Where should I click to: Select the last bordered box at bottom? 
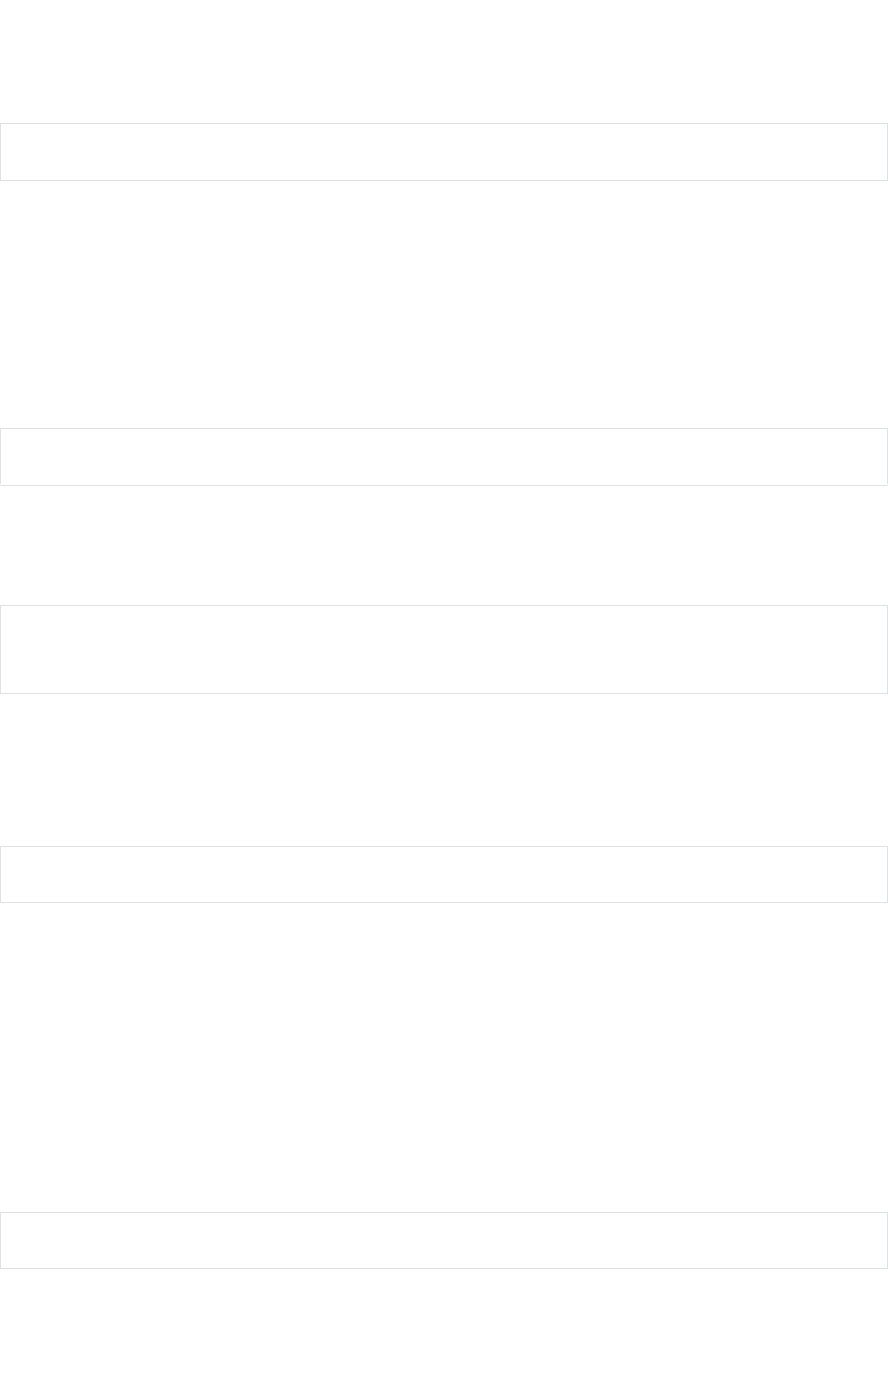click(x=444, y=1241)
